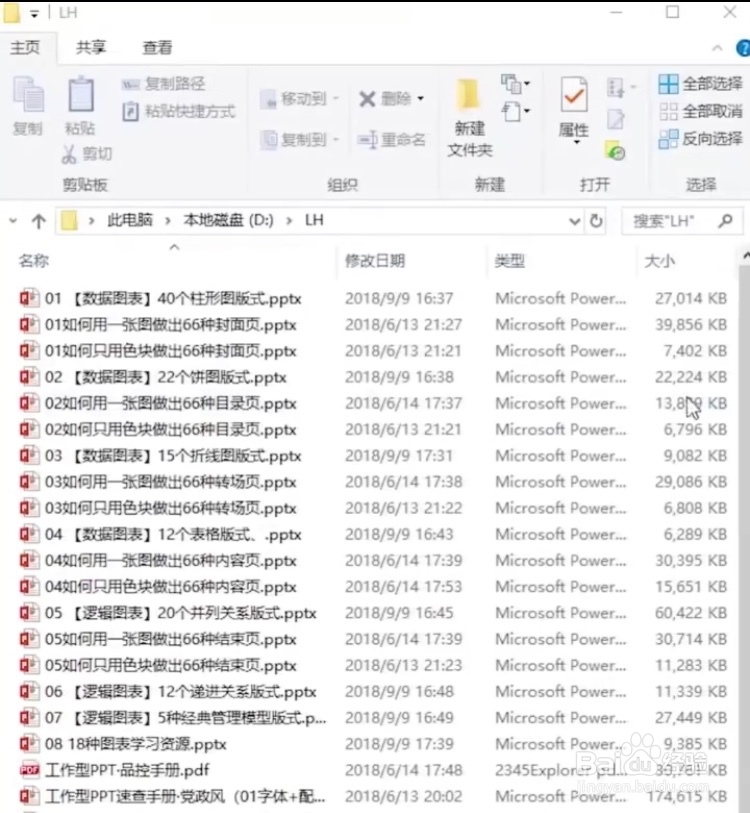
Task: Open recent locations dropdown chevron
Action: point(13,221)
